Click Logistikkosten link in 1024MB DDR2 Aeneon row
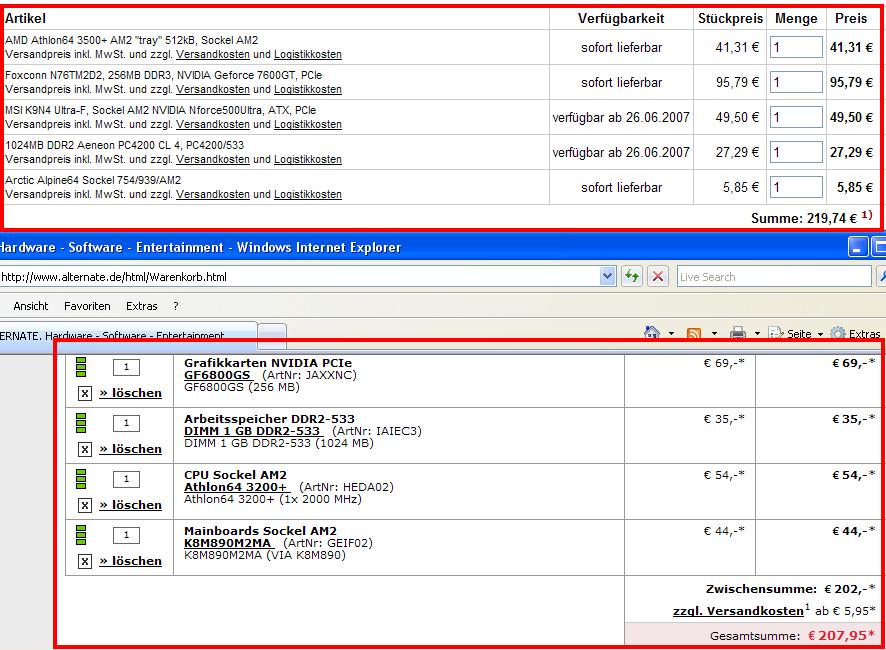This screenshot has width=886, height=650. 308,159
